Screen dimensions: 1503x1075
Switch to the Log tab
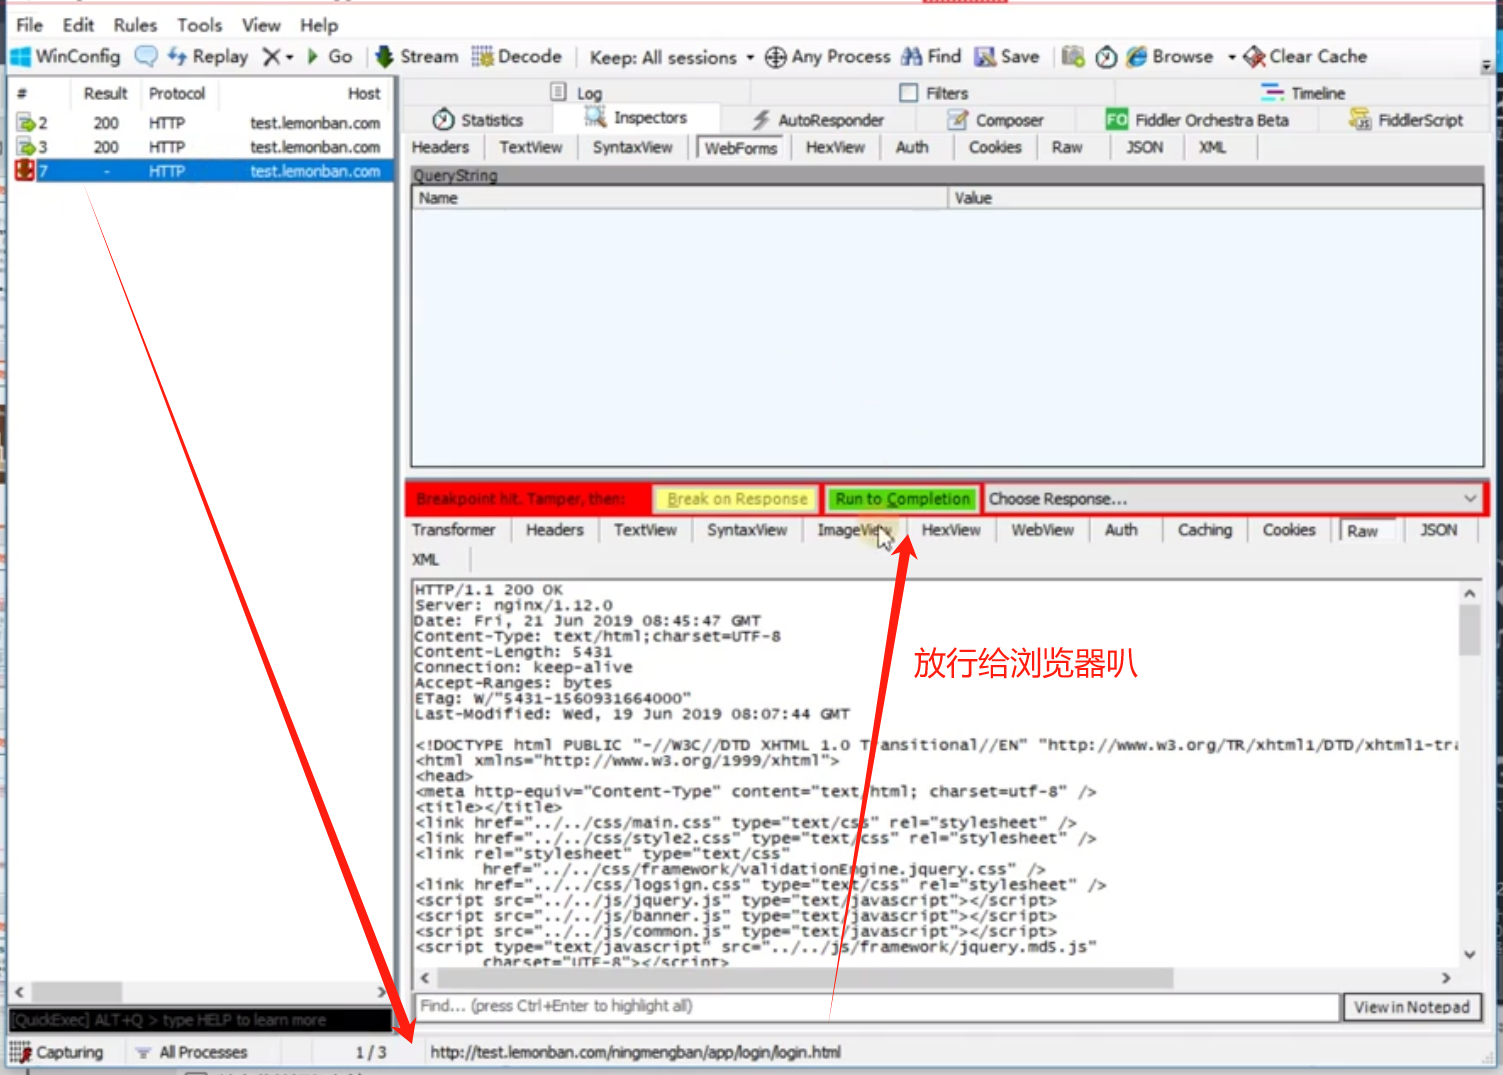[x=577, y=93]
